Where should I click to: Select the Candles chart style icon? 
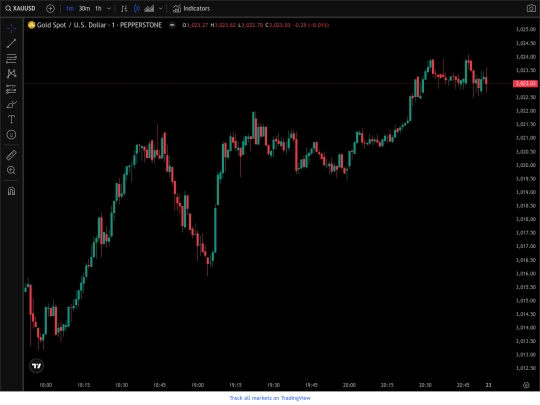tap(137, 8)
